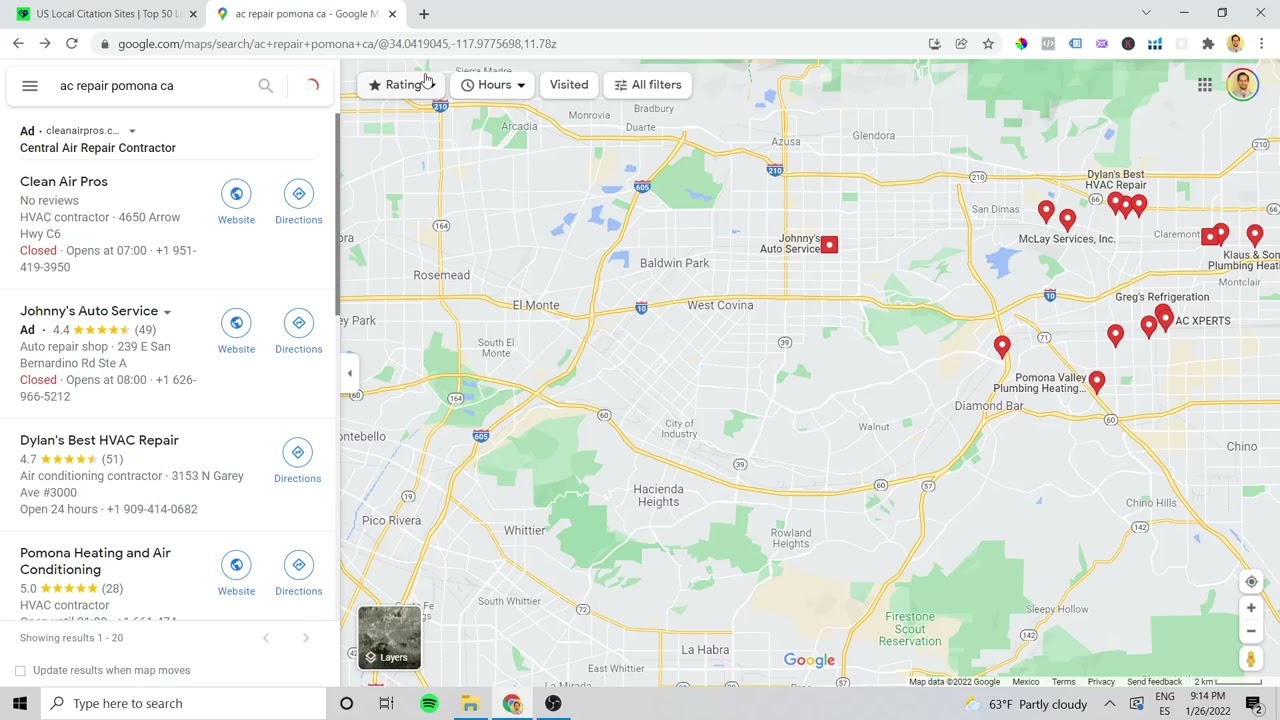Open Chrome tab search chevron

(x=1146, y=14)
